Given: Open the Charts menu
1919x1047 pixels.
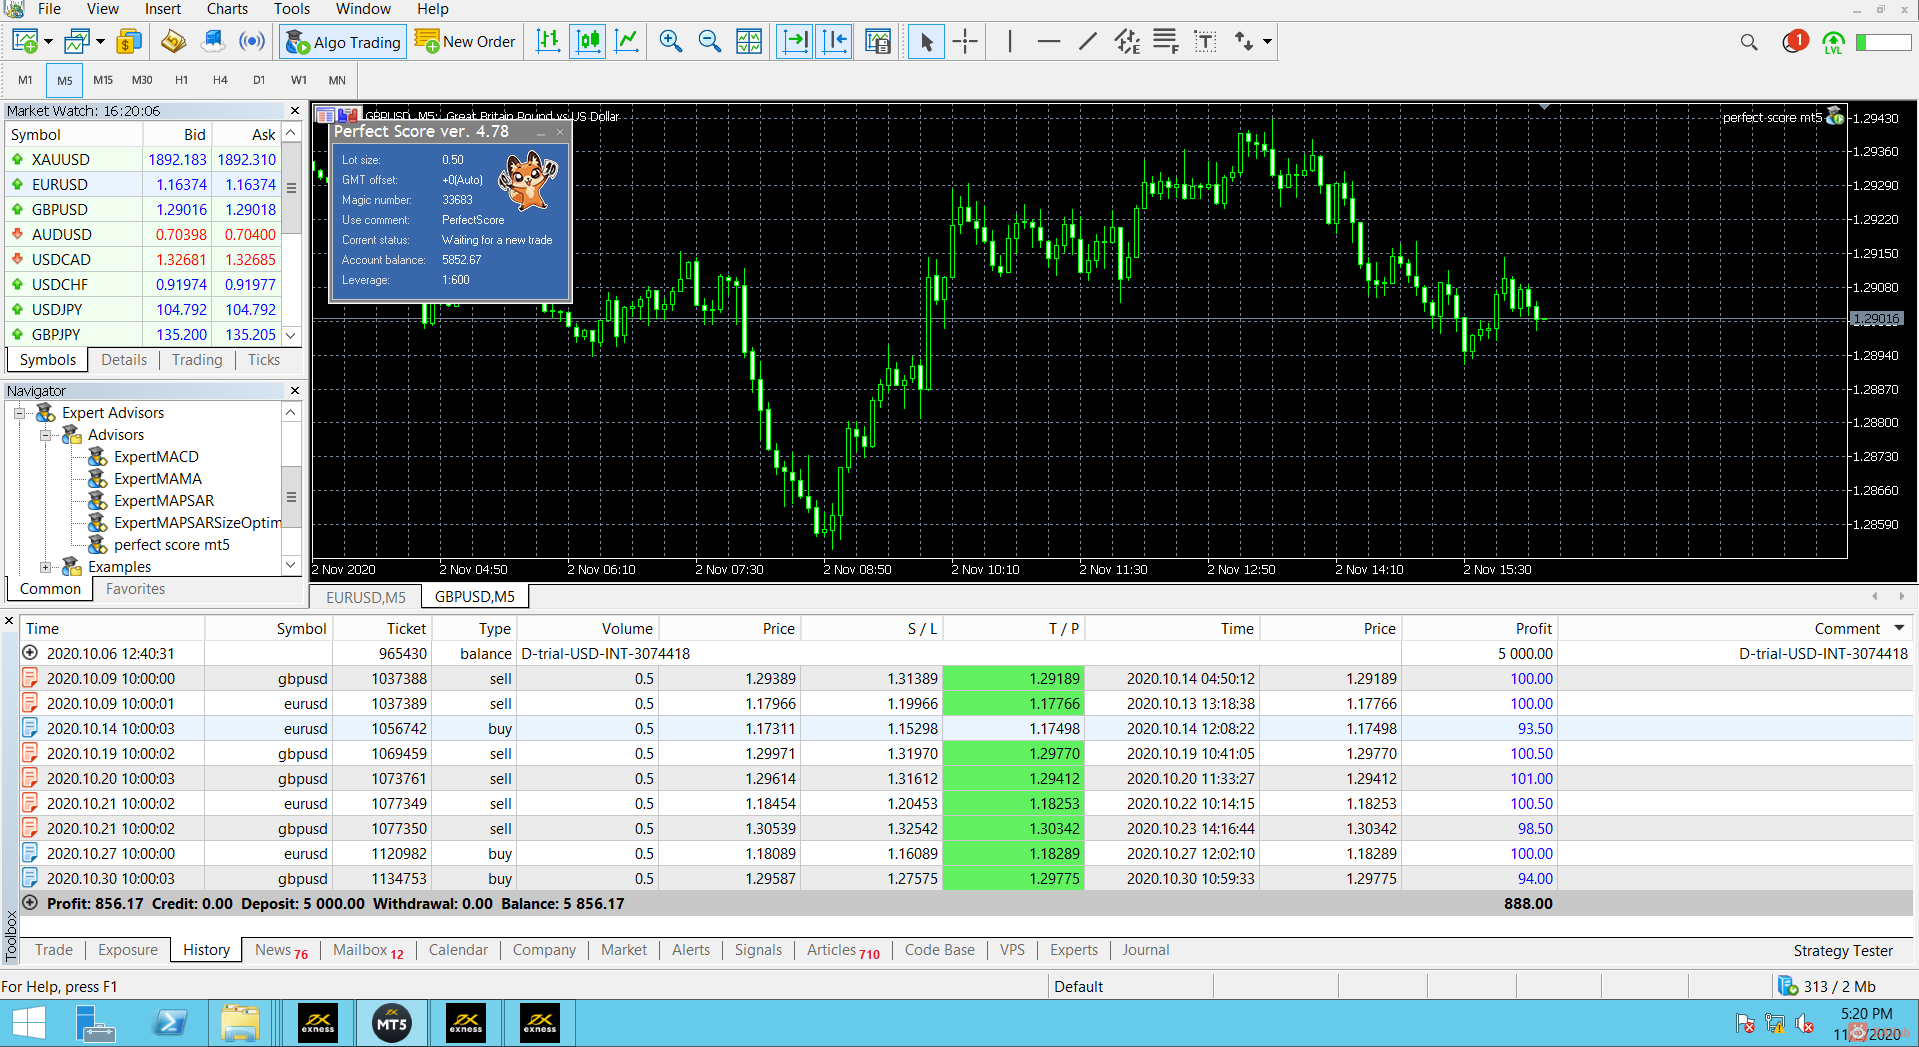Looking at the screenshot, I should [227, 9].
